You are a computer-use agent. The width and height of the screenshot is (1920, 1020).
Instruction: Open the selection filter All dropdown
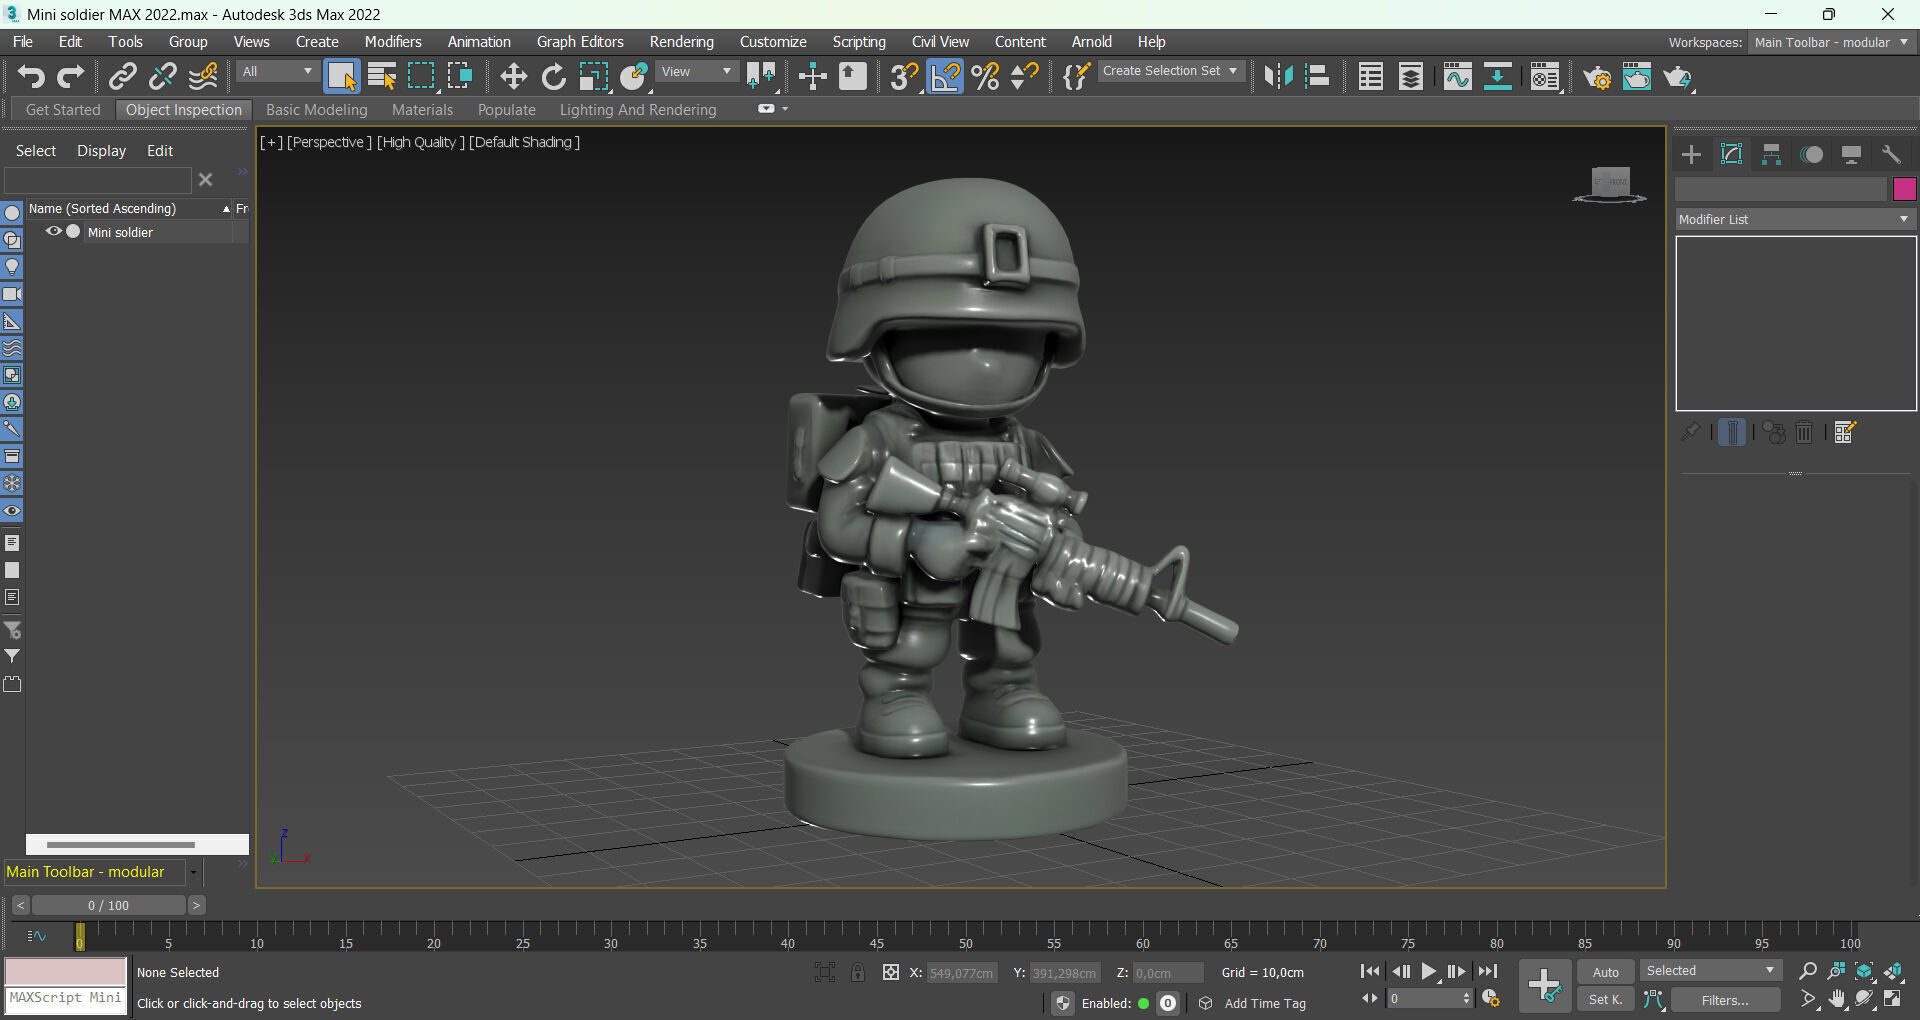coord(277,72)
